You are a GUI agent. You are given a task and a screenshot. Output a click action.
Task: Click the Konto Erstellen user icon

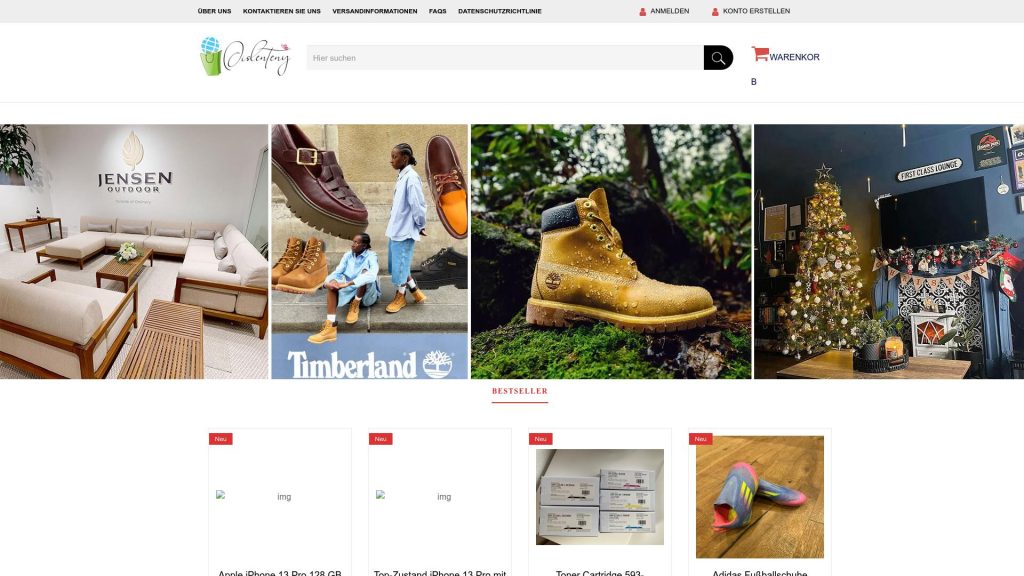click(x=715, y=12)
